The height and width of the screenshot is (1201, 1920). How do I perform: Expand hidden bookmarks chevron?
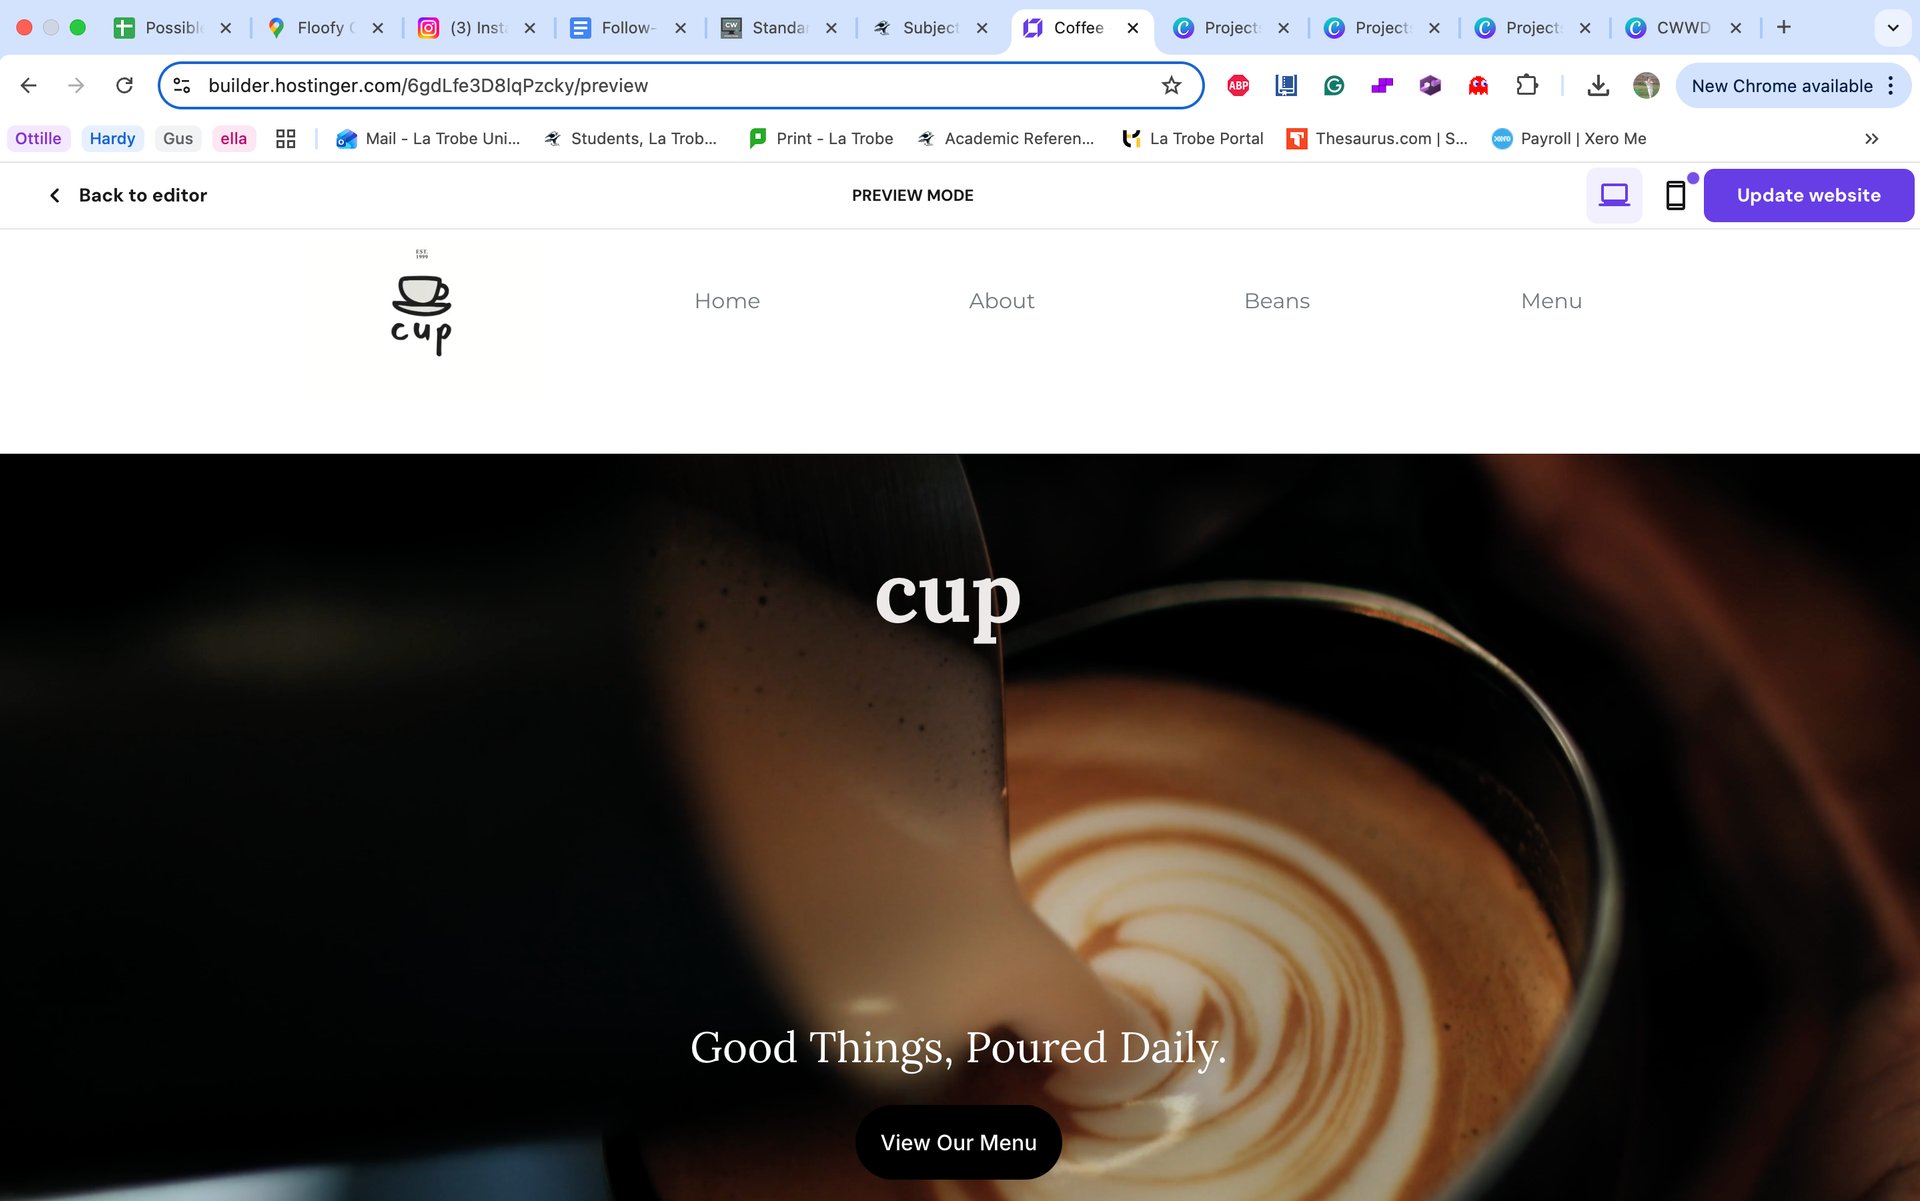tap(1871, 138)
